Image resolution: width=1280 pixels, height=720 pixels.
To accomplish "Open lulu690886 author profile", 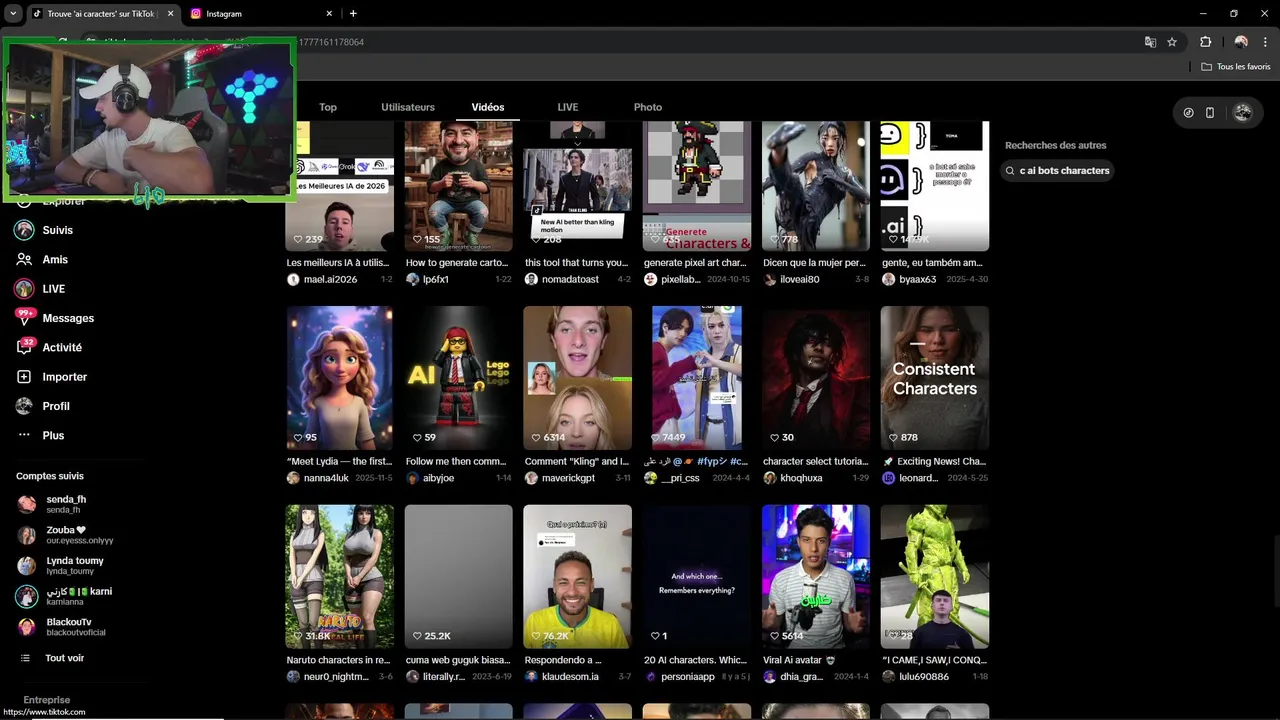I will tap(923, 677).
